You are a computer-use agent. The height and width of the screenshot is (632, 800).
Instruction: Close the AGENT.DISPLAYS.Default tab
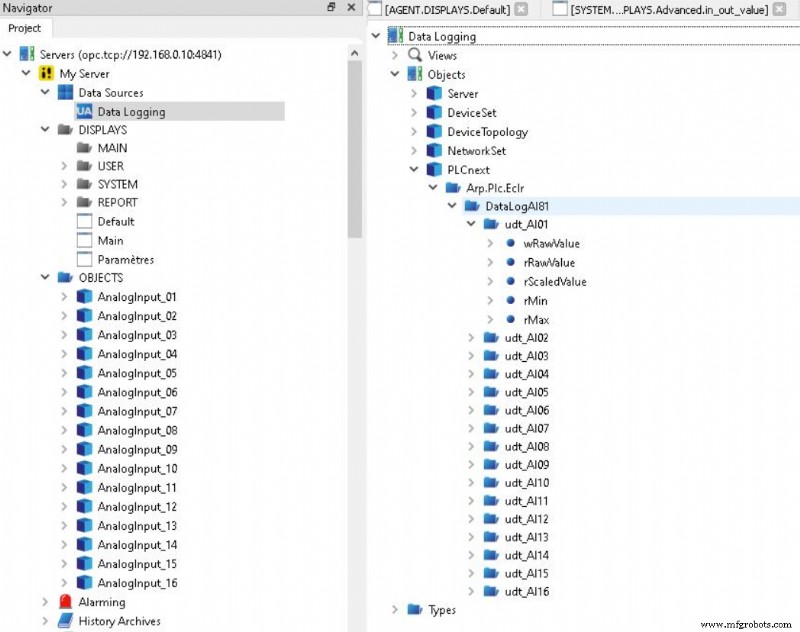click(523, 8)
